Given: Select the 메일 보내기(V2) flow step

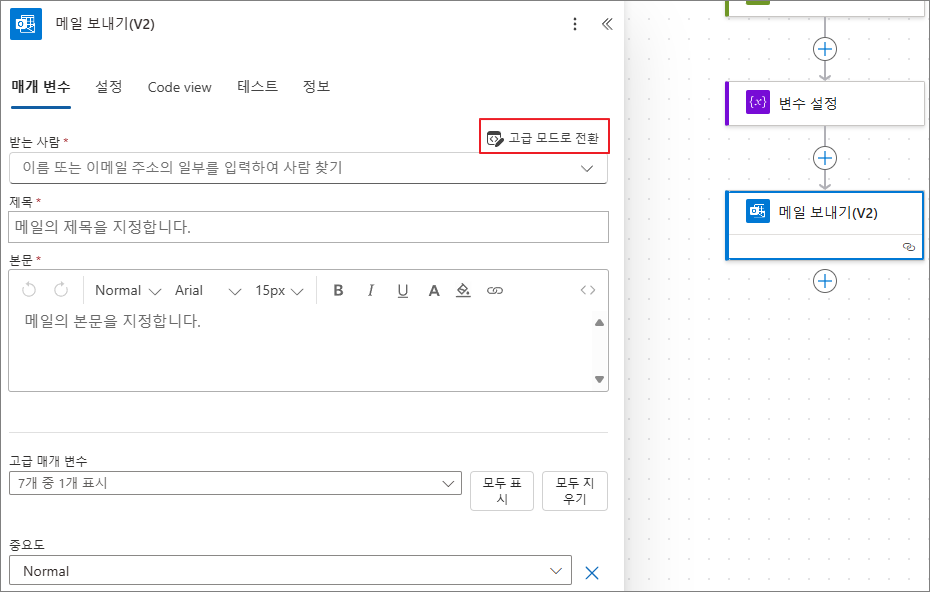Looking at the screenshot, I should (825, 225).
